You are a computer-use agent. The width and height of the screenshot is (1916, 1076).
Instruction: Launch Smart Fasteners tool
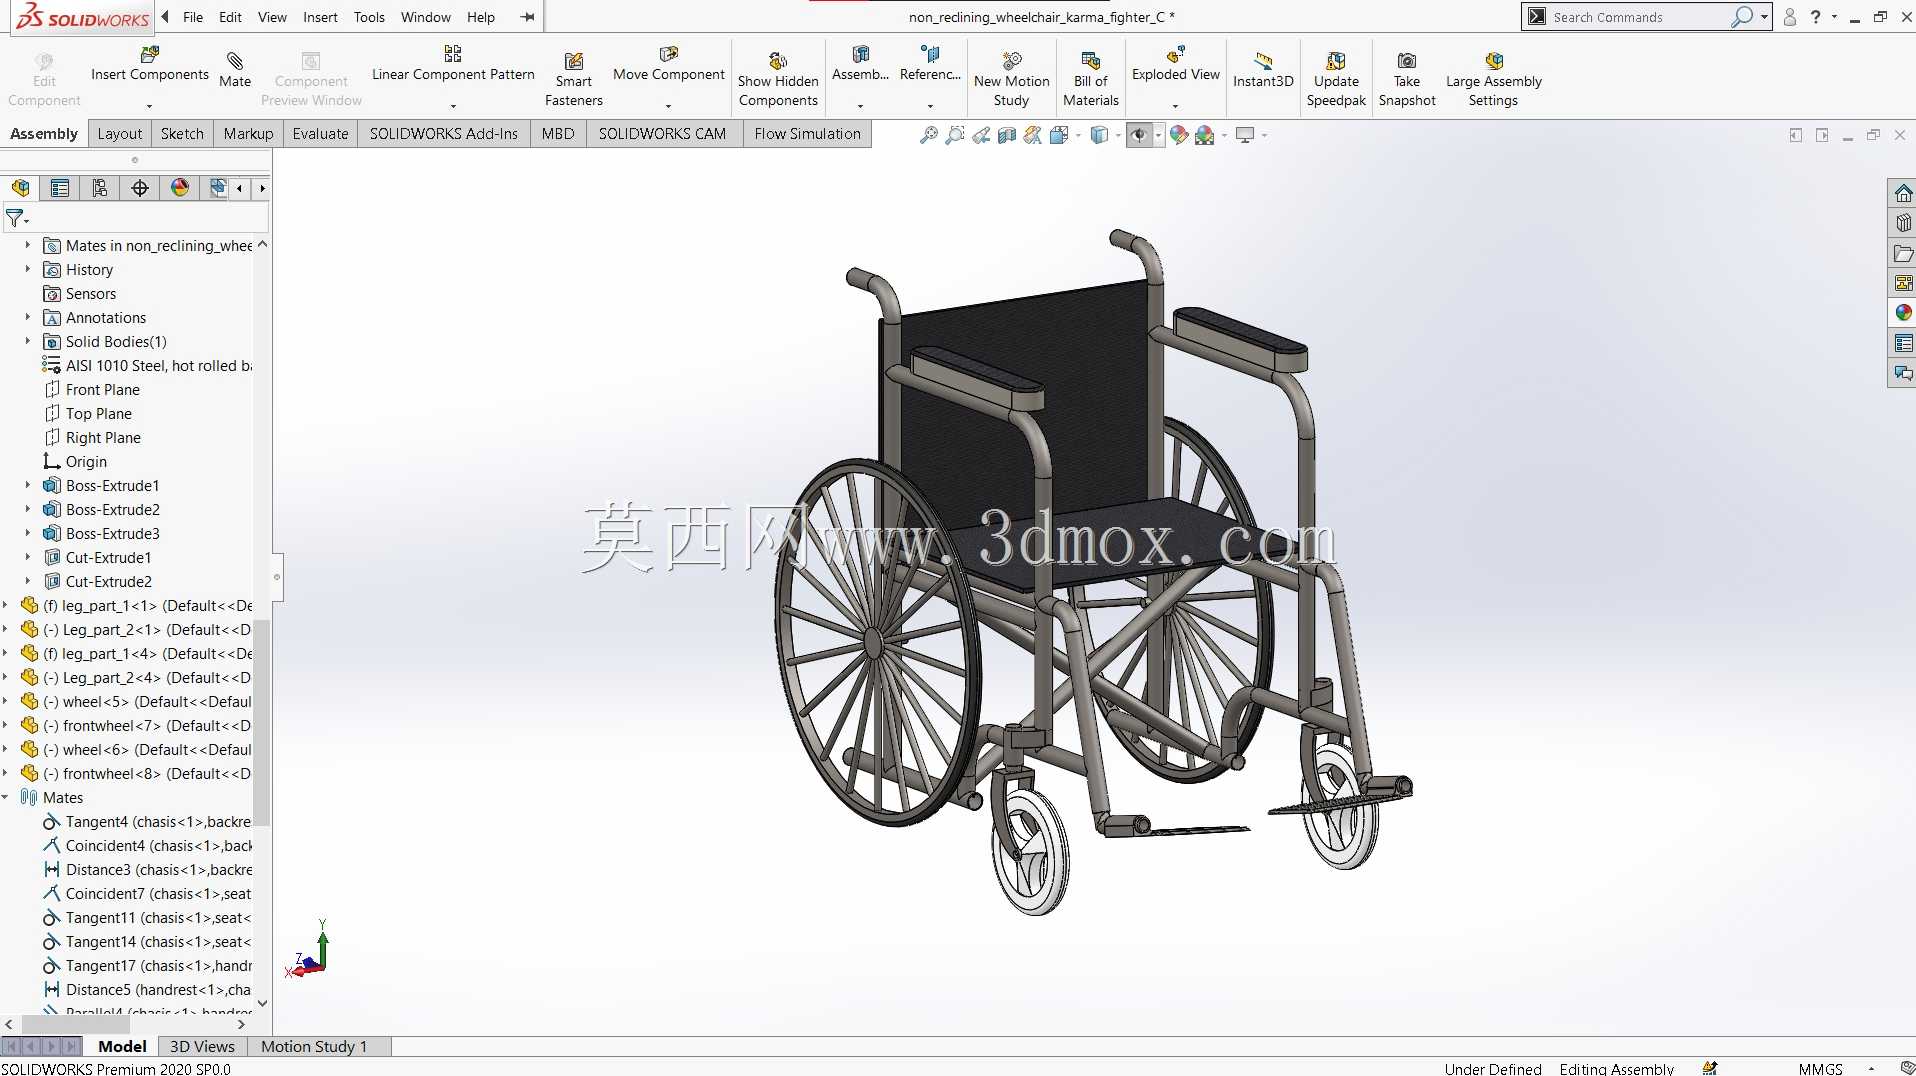(573, 78)
